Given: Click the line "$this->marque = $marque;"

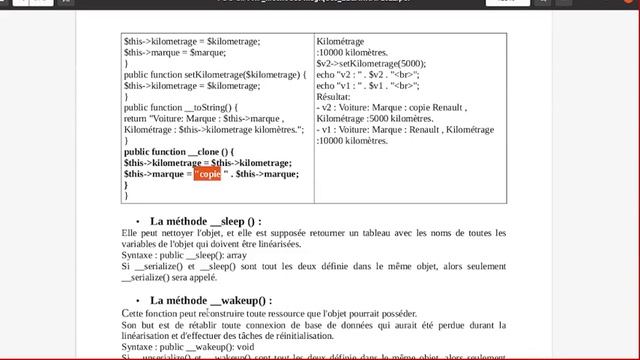Looking at the screenshot, I should [x=175, y=53].
